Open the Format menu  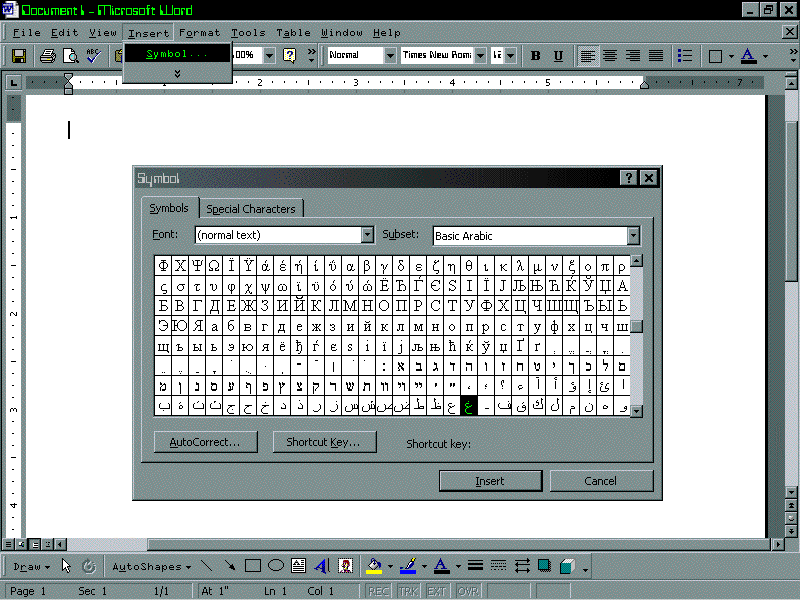click(200, 33)
